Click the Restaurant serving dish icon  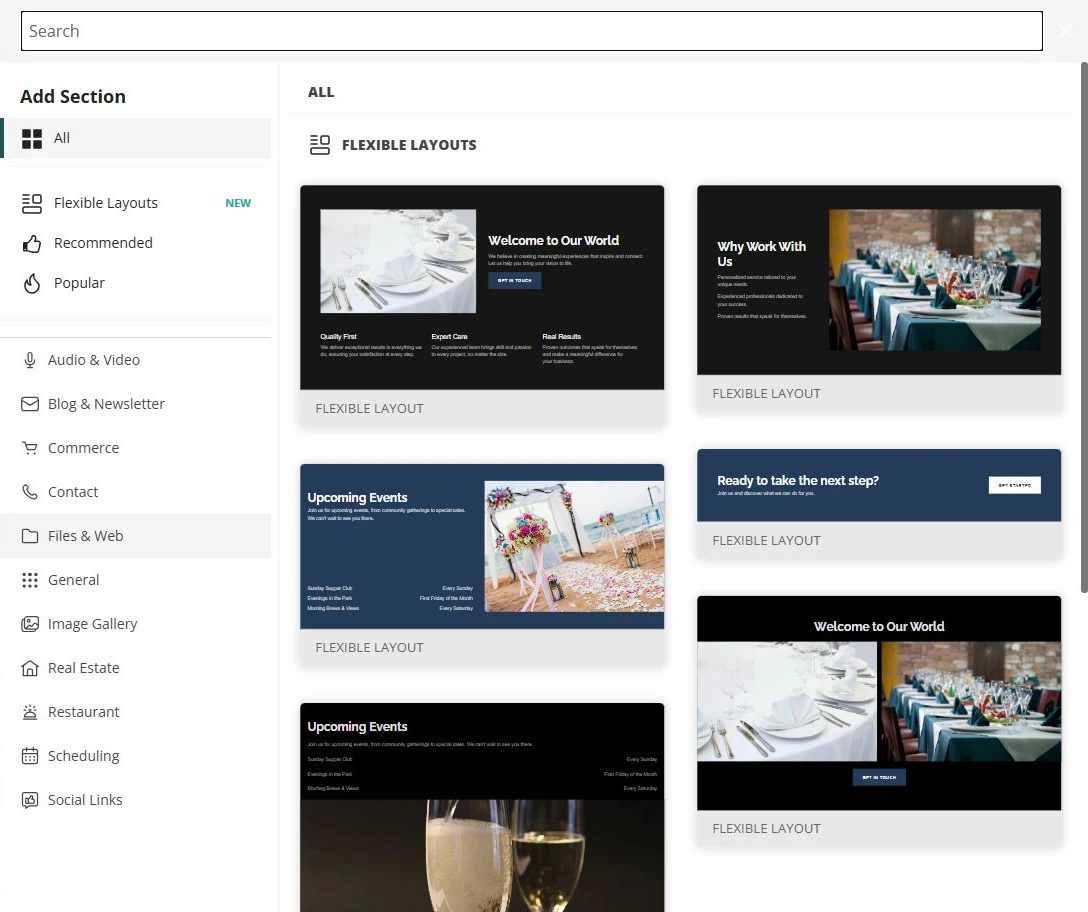click(x=30, y=712)
